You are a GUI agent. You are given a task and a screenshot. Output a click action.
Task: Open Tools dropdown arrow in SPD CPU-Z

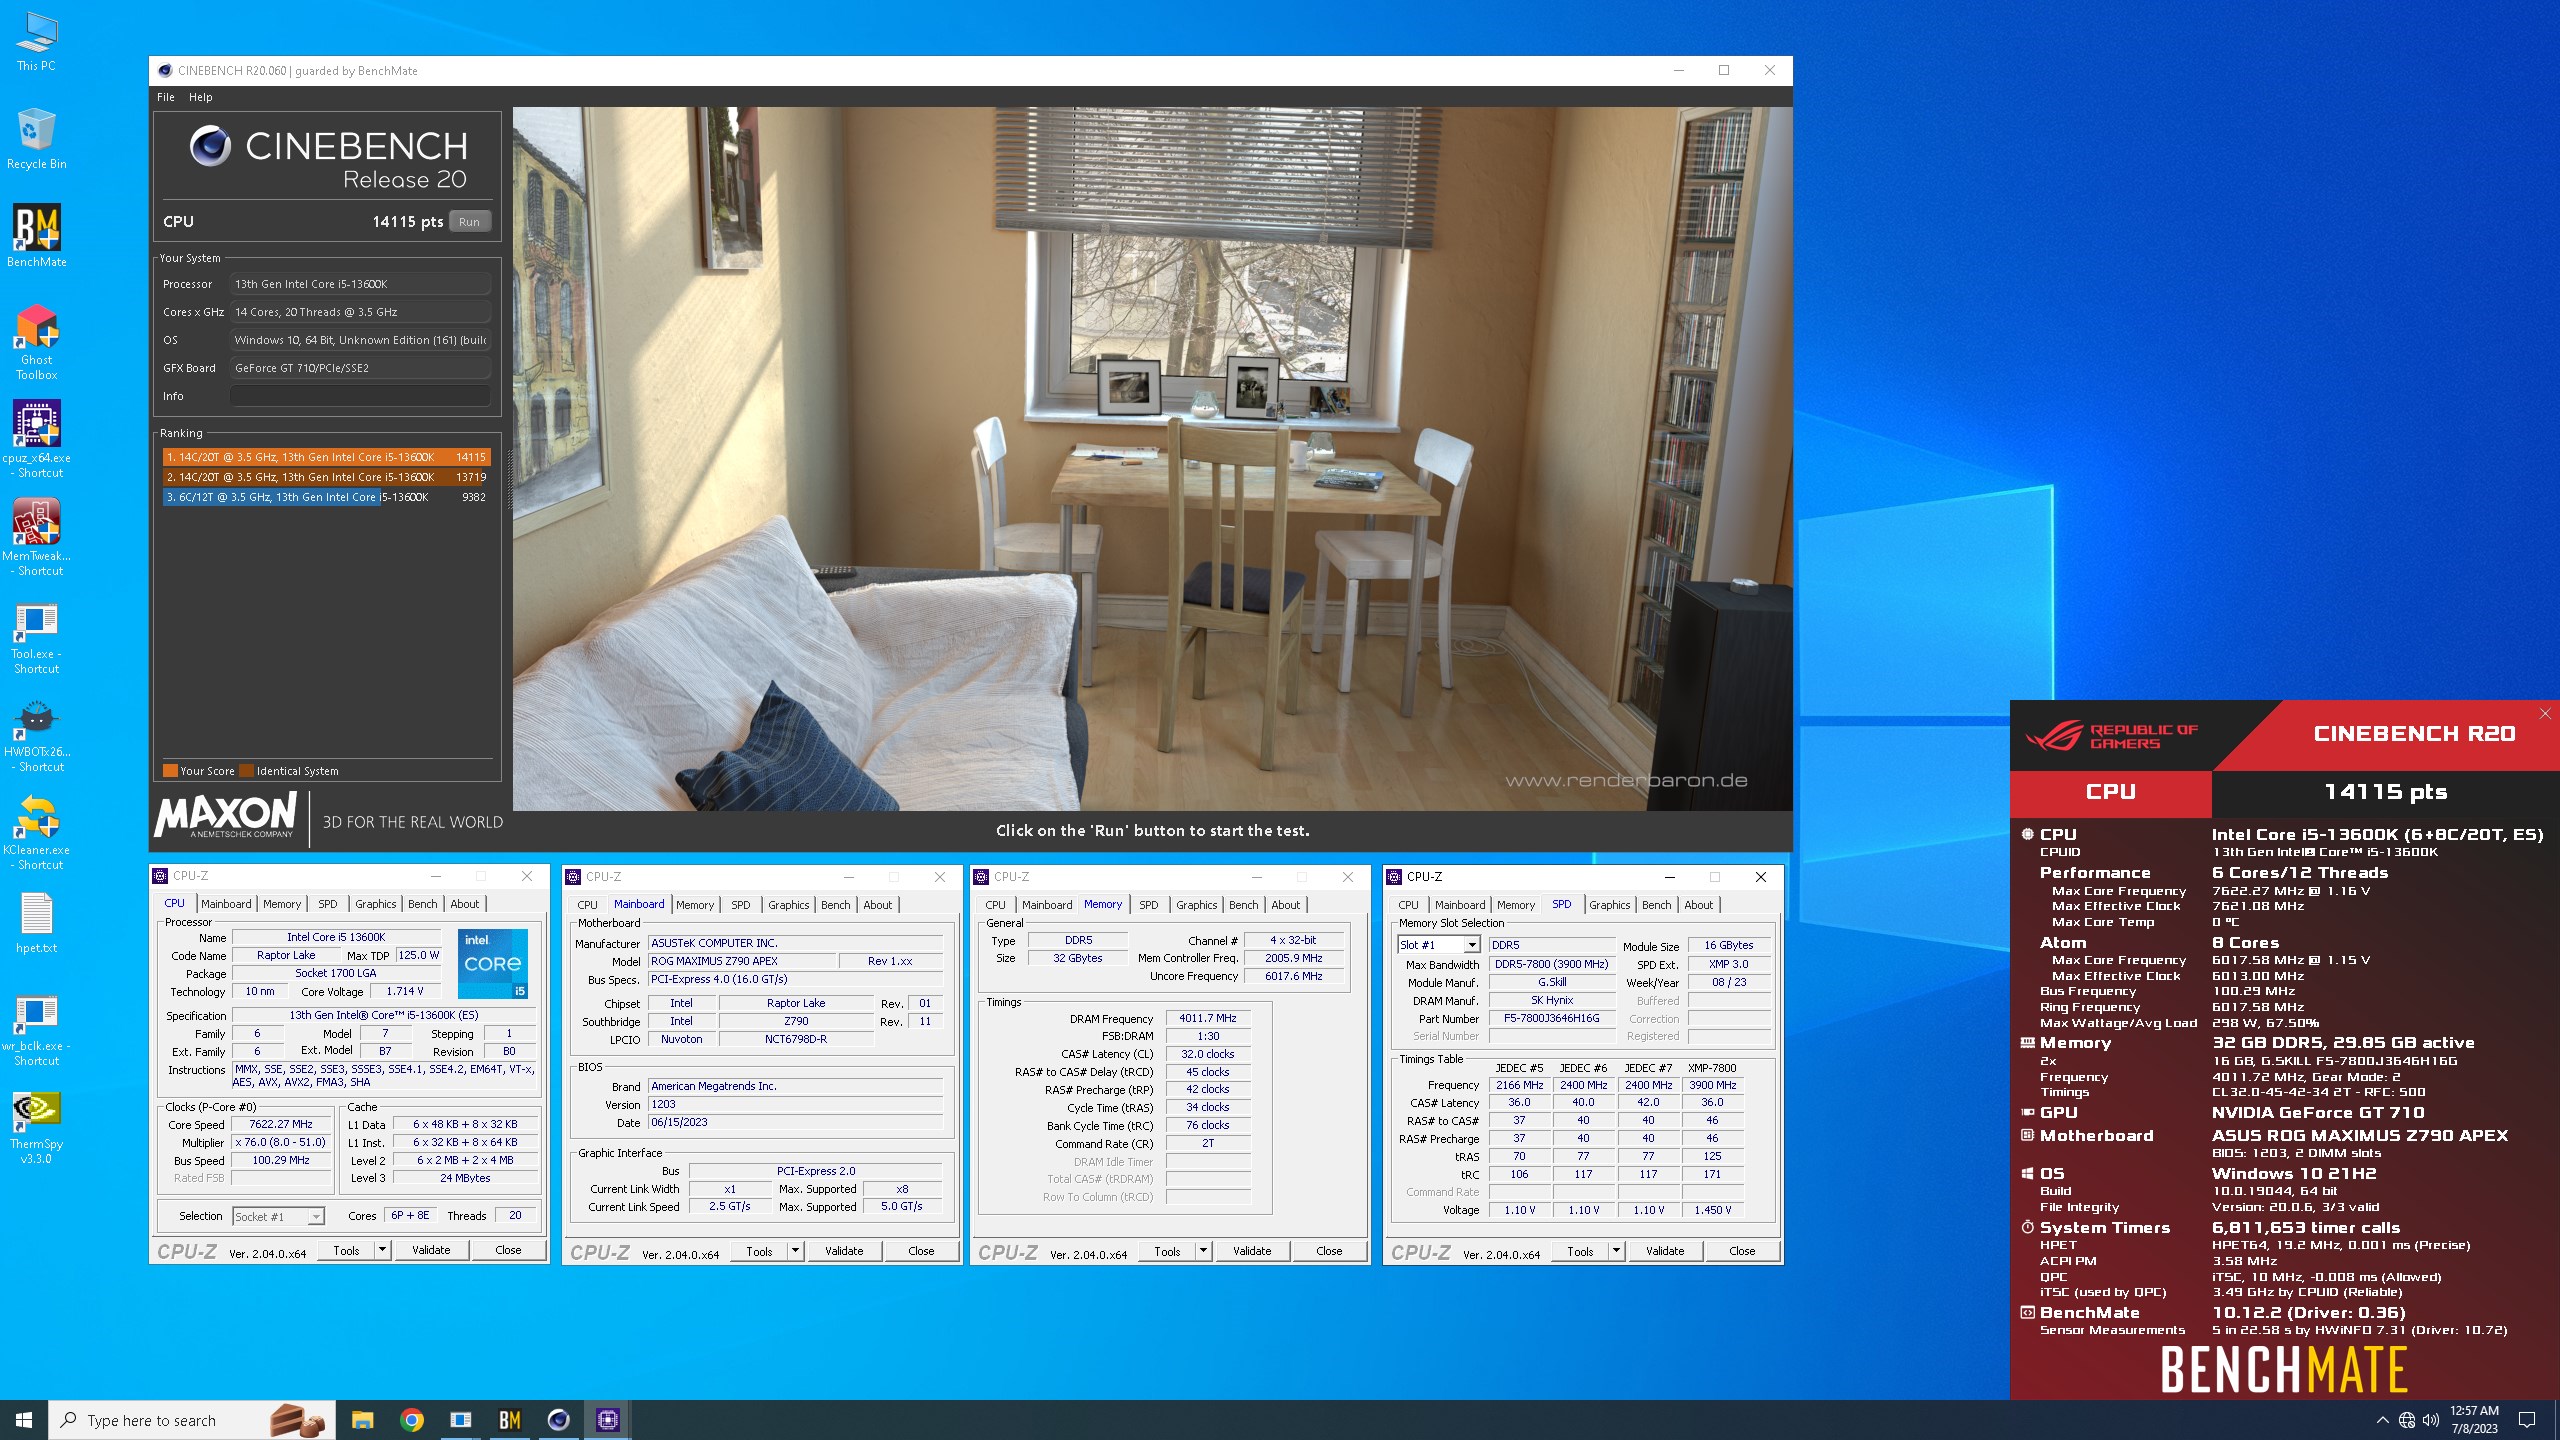(x=1615, y=1251)
